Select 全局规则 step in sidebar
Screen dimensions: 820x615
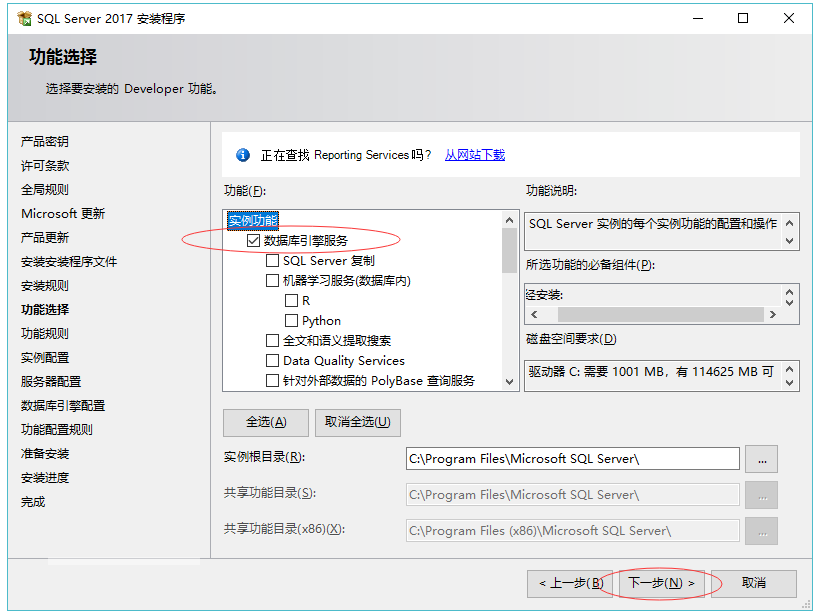click(45, 190)
